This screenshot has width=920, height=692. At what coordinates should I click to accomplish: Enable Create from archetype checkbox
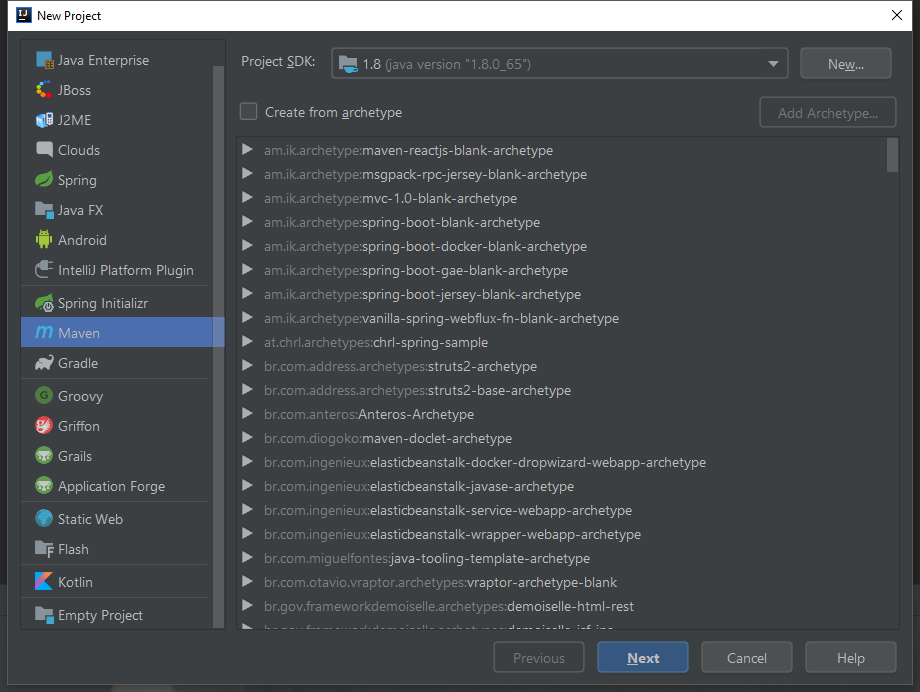[248, 112]
